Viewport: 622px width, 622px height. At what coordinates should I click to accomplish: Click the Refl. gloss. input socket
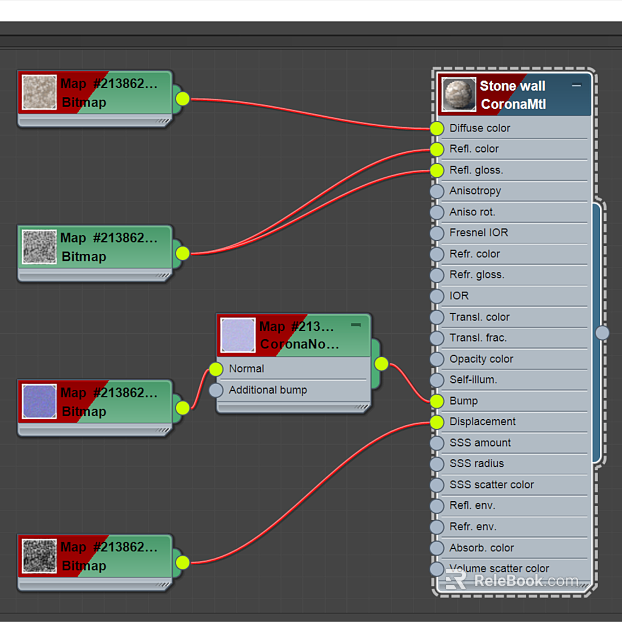click(x=437, y=171)
